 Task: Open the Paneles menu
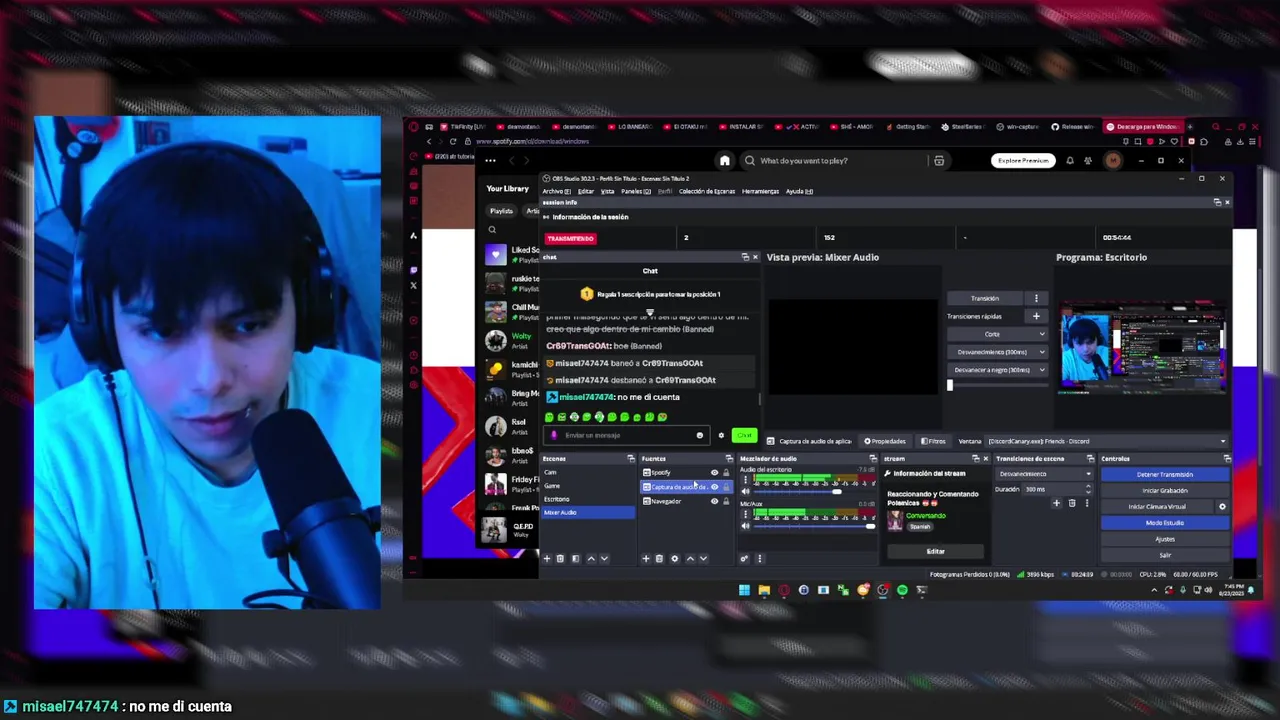tap(635, 191)
